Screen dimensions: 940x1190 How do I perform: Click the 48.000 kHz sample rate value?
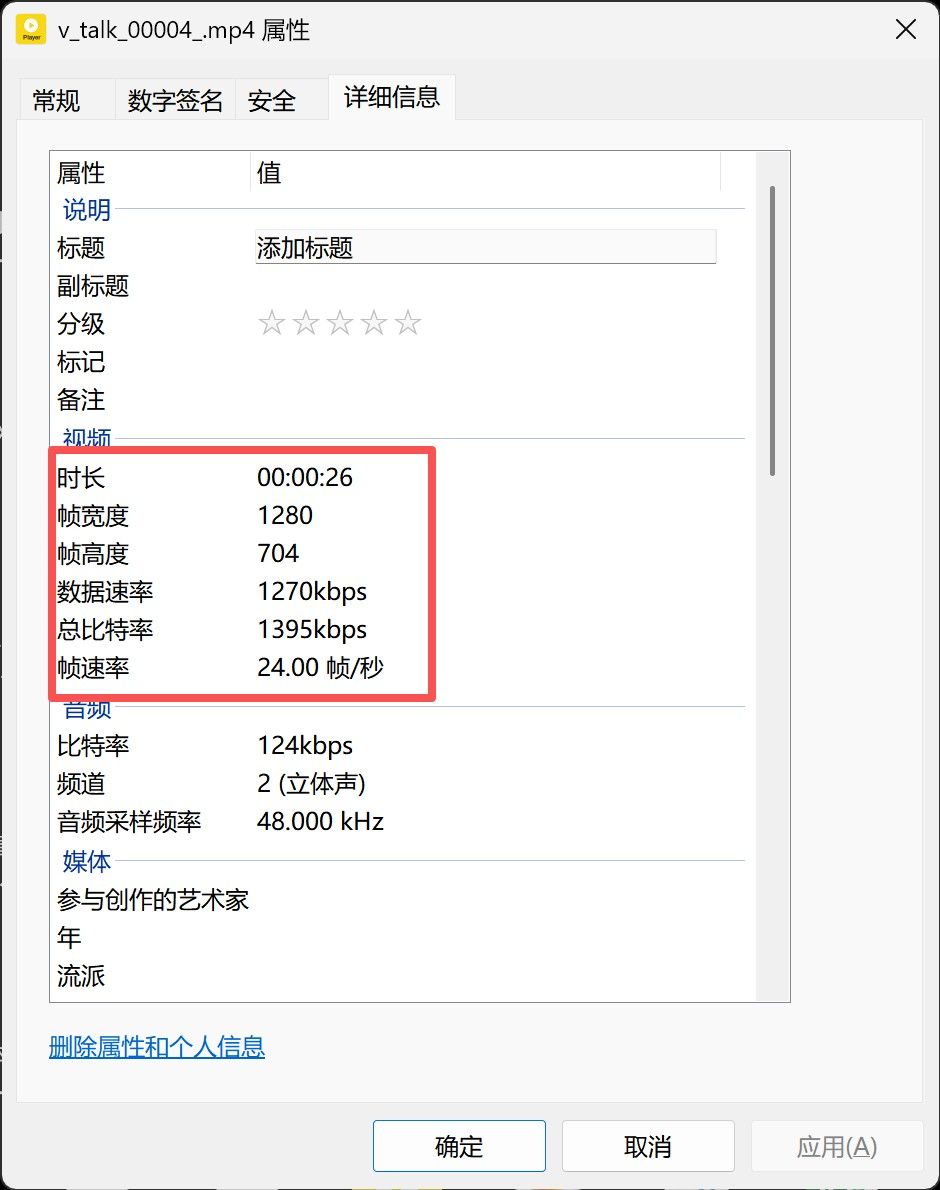pos(320,821)
